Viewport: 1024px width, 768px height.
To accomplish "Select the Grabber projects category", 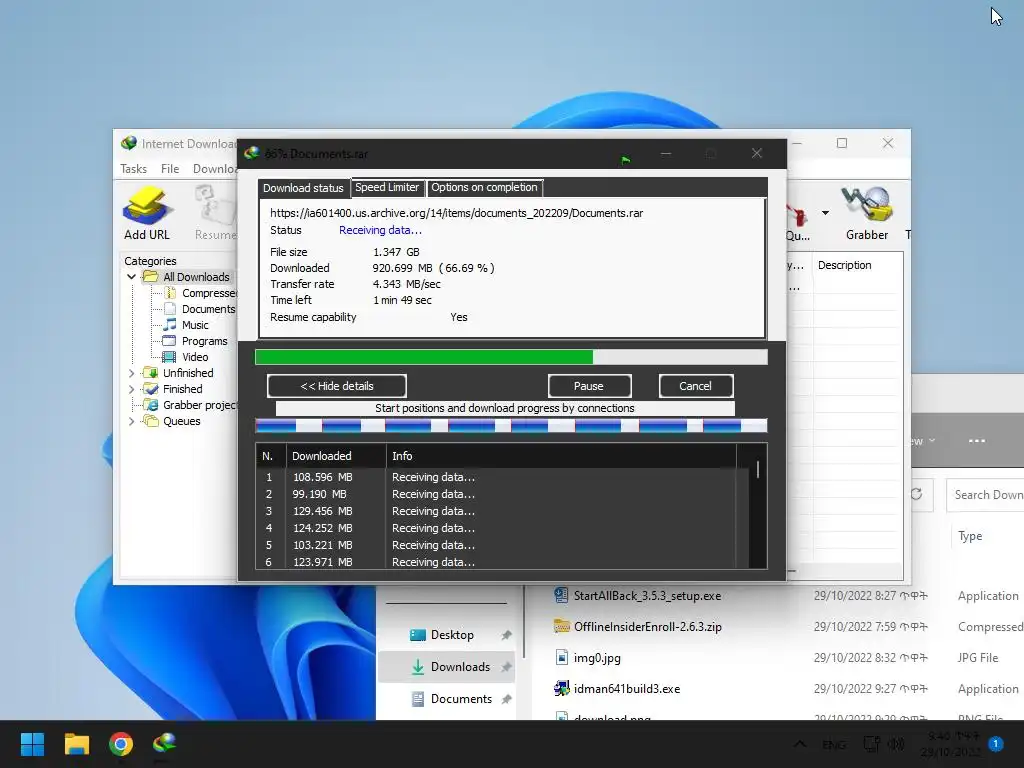I will [x=199, y=405].
